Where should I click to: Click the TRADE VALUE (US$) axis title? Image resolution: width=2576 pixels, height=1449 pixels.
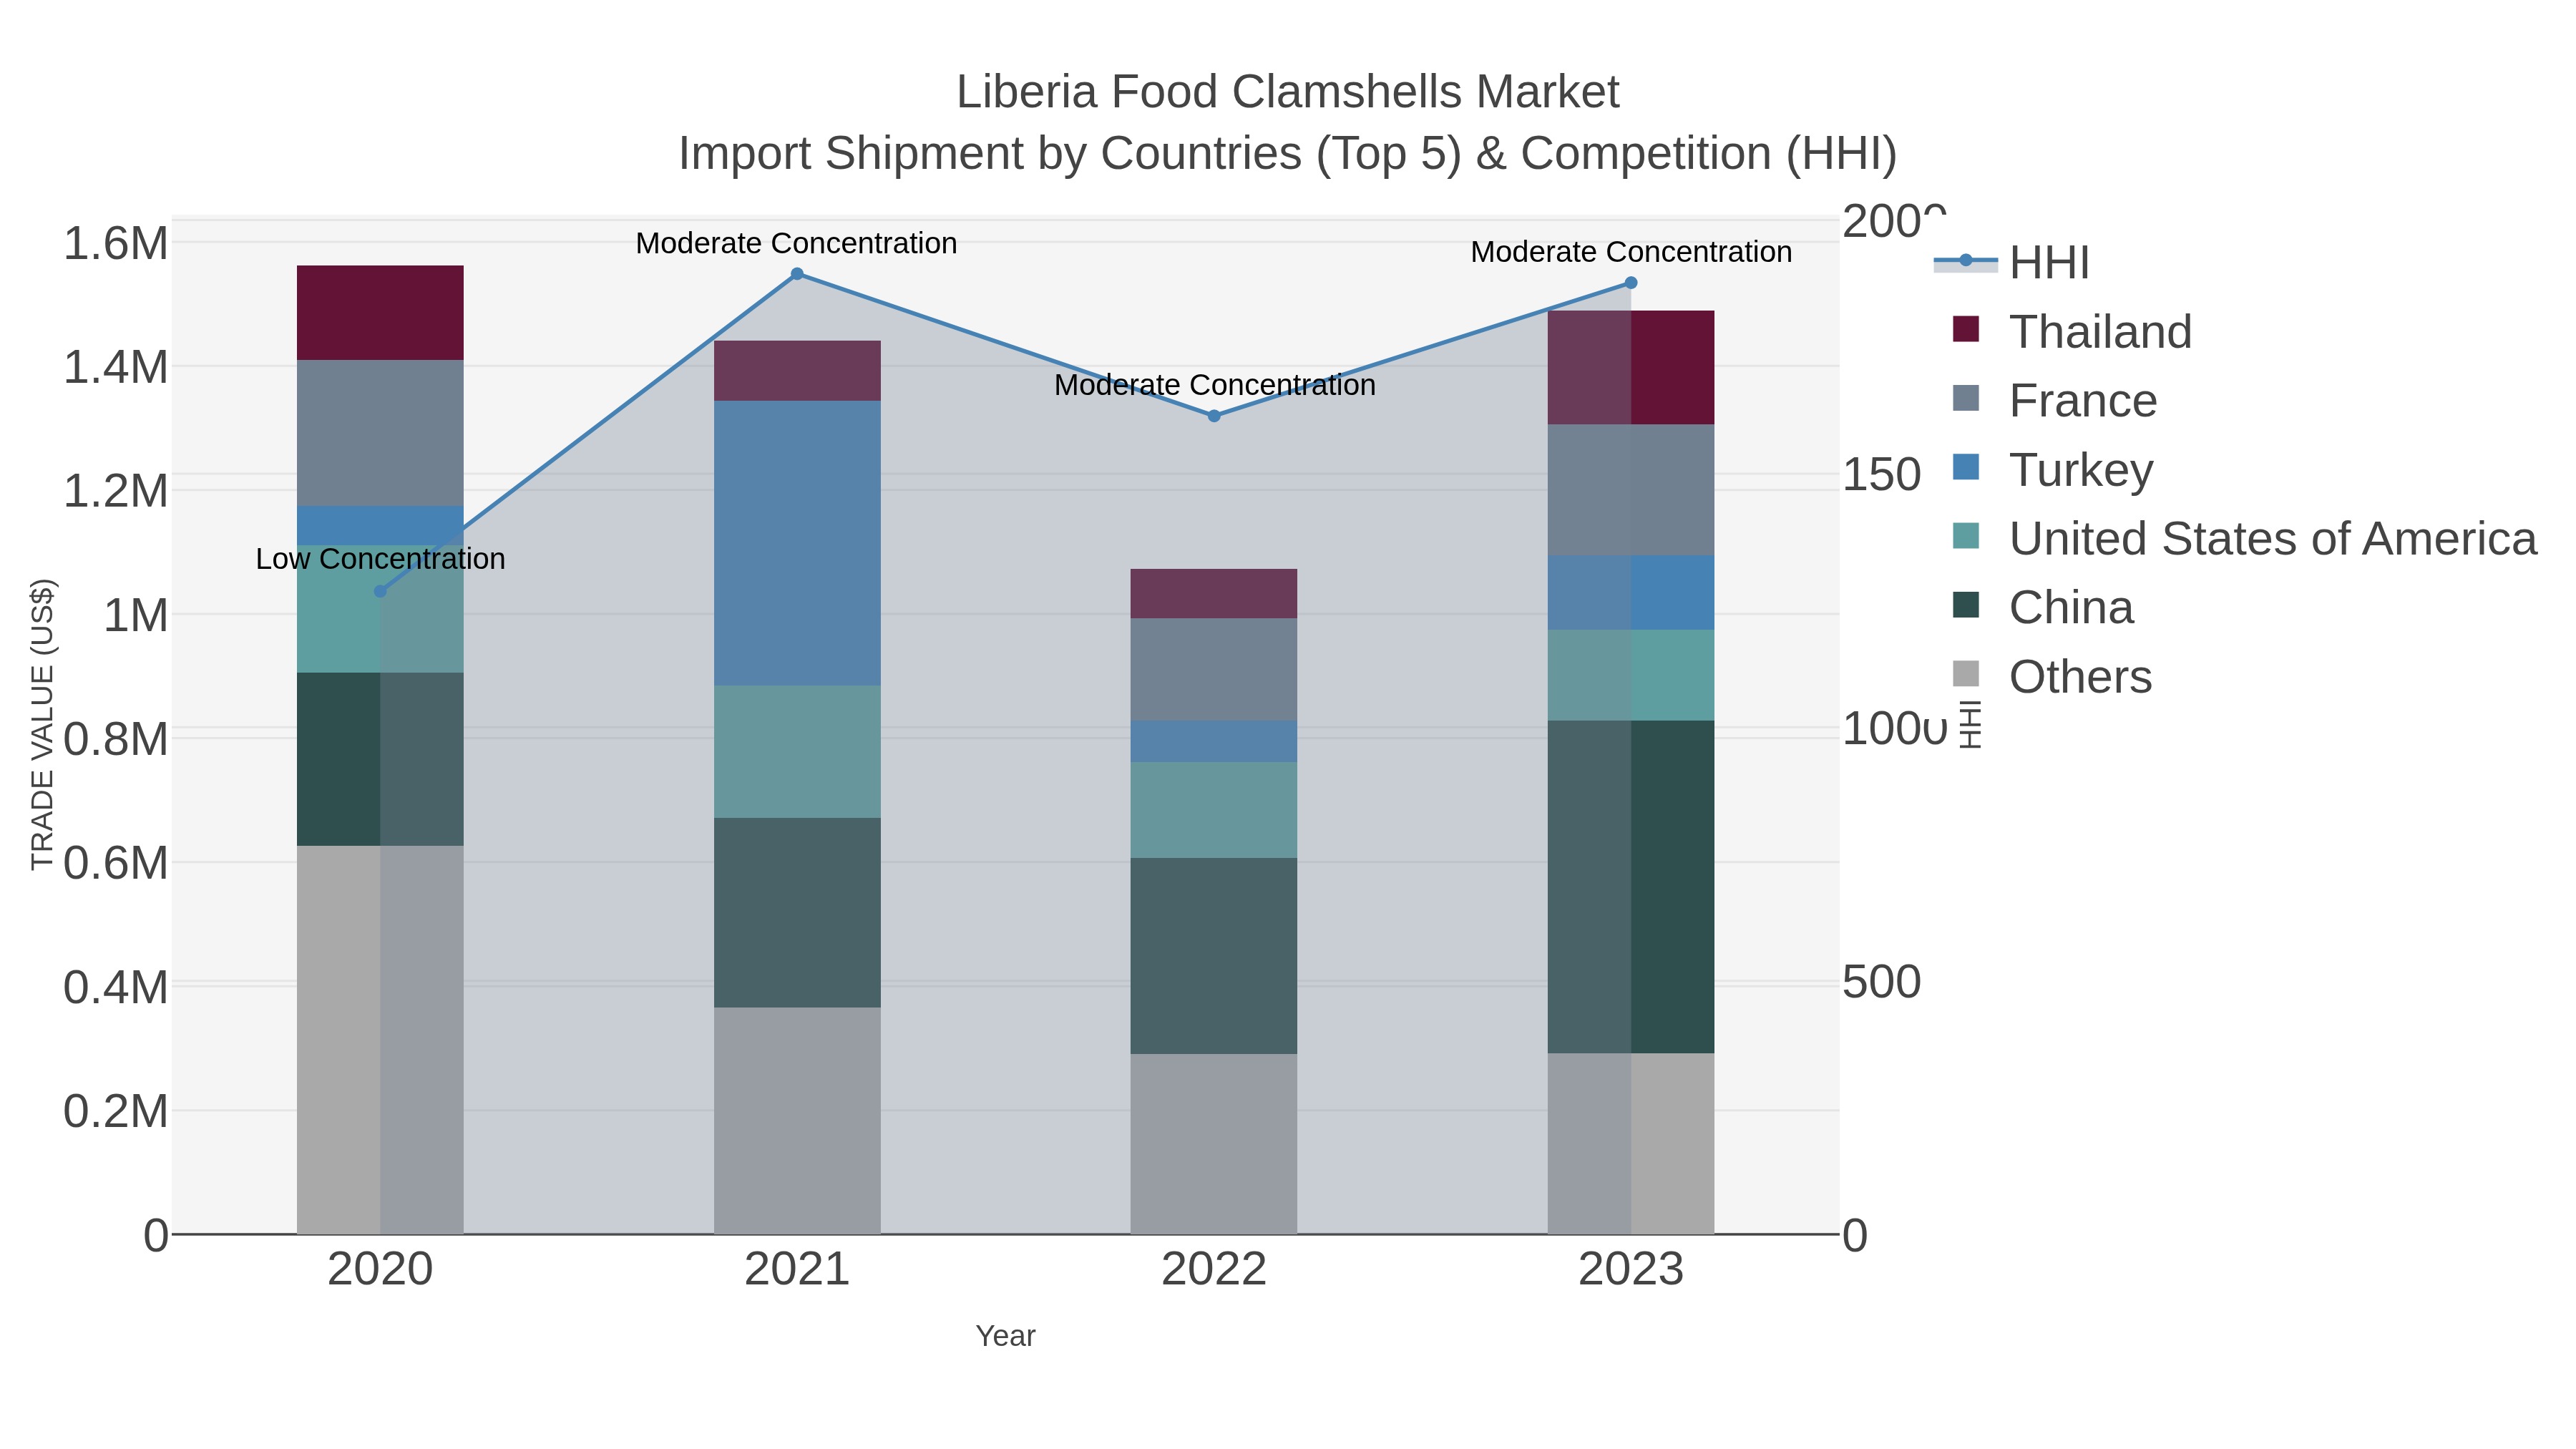point(43,725)
